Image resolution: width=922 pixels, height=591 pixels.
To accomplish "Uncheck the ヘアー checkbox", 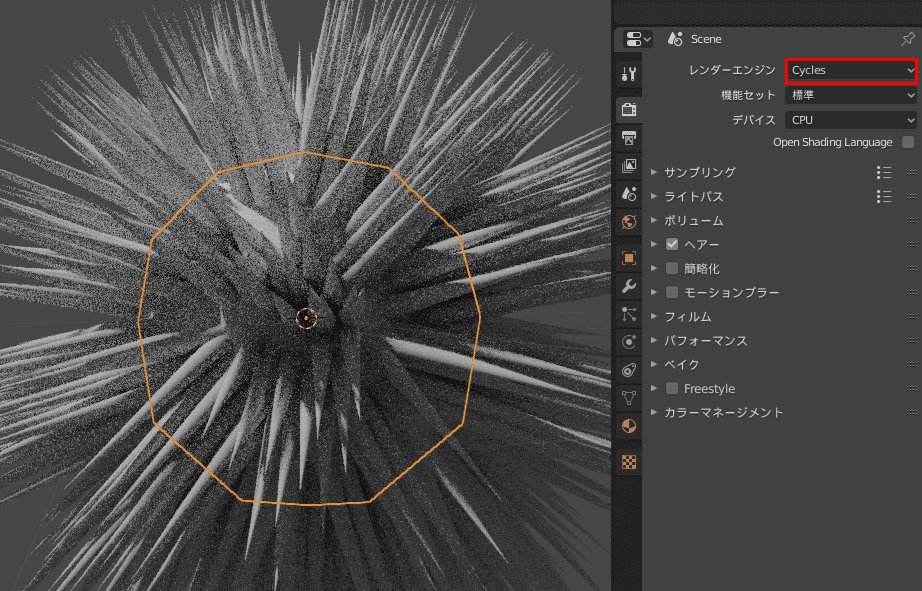I will (x=672, y=244).
